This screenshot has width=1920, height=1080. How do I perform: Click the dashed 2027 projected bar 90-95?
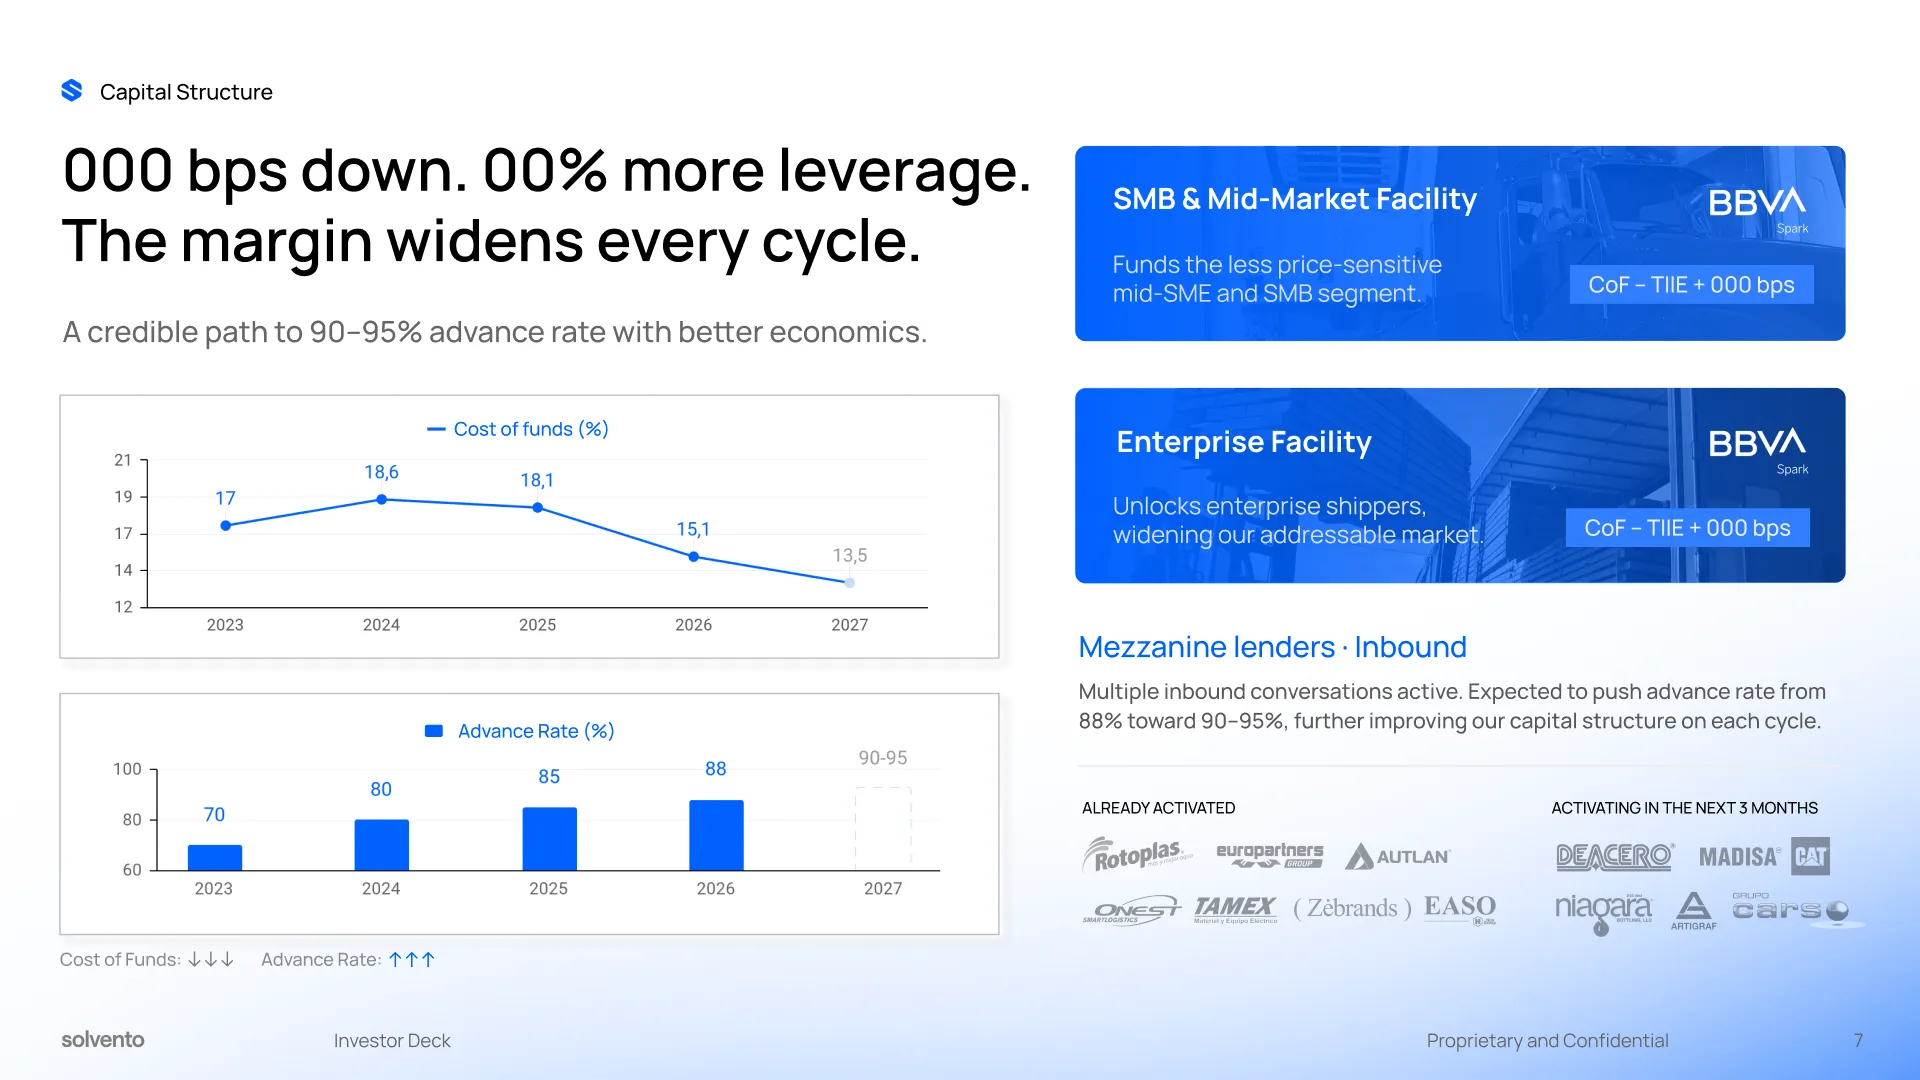pyautogui.click(x=883, y=828)
